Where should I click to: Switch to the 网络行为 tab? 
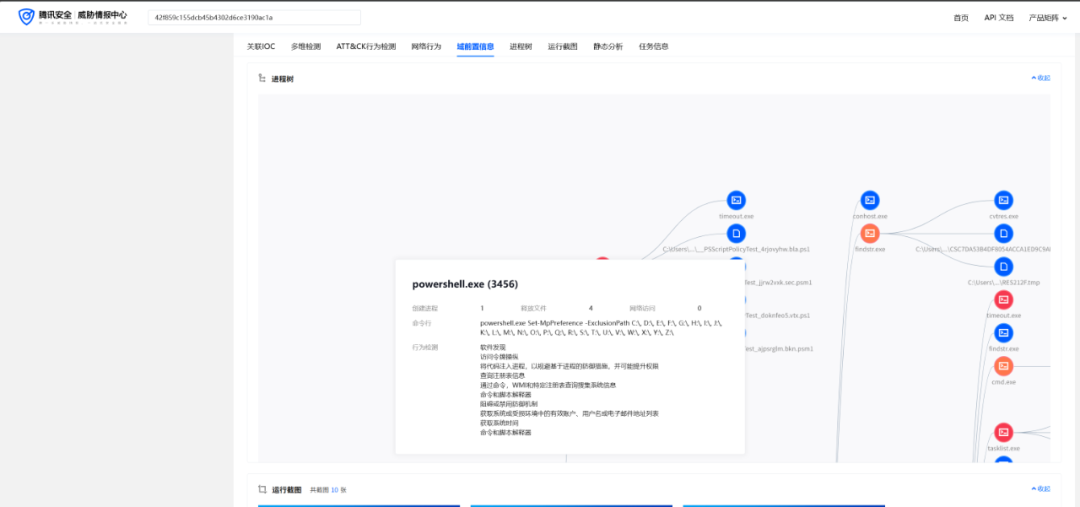(426, 47)
